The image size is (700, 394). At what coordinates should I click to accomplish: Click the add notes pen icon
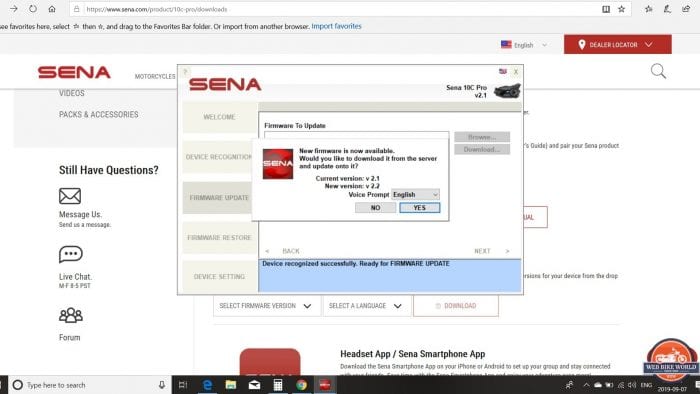[667, 9]
